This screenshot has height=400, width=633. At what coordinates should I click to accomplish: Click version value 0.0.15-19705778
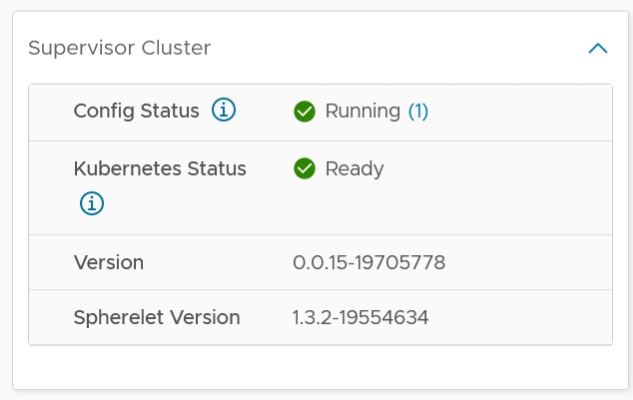coord(369,263)
